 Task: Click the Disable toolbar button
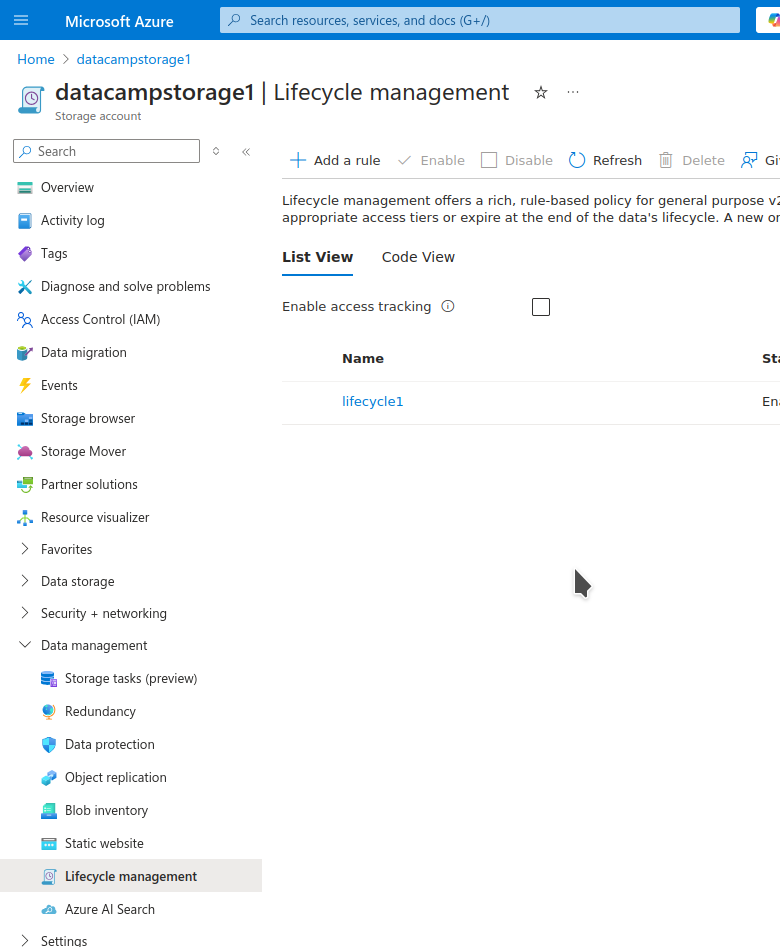517,161
